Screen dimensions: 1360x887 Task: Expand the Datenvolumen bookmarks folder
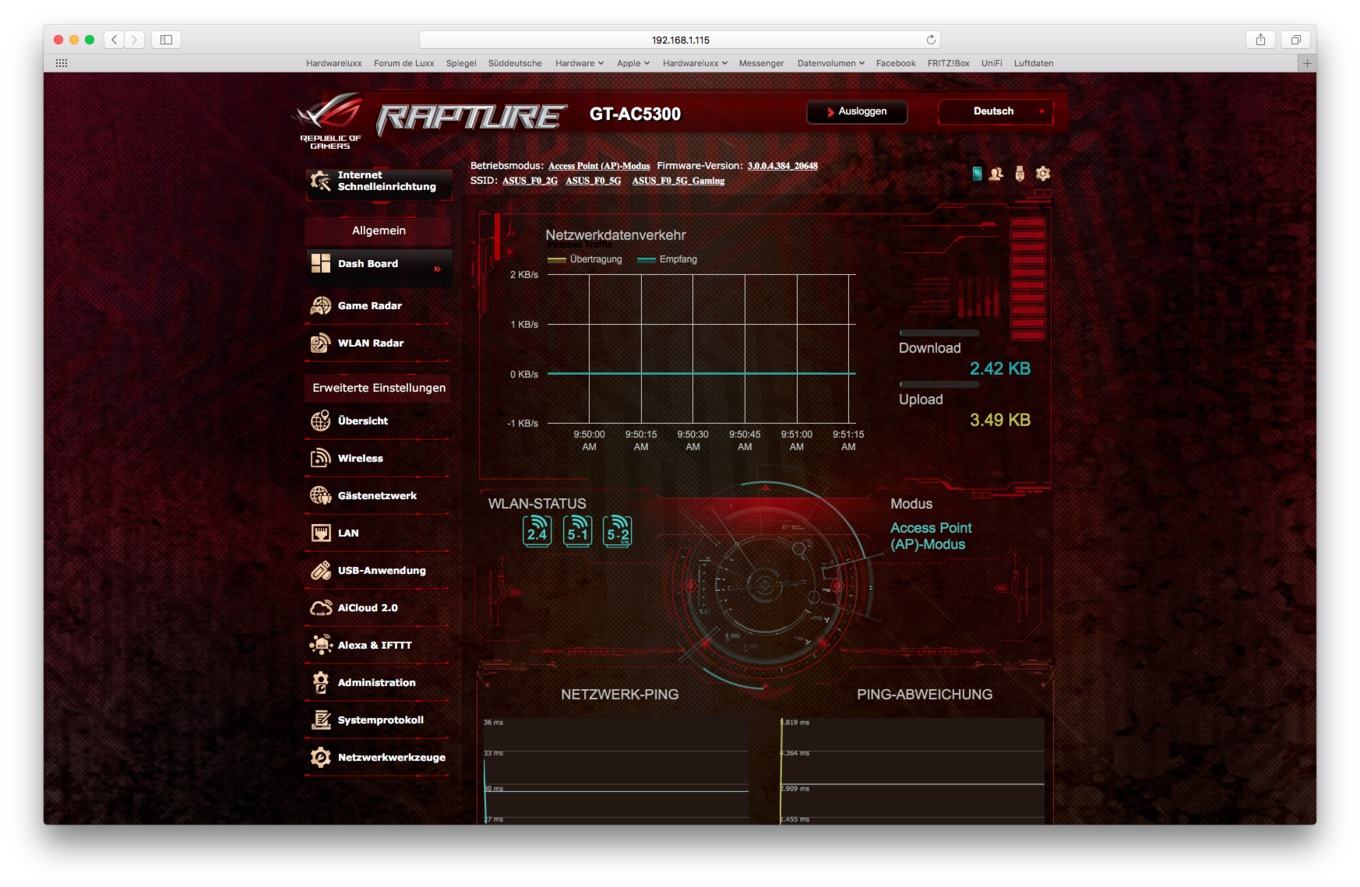(x=831, y=63)
